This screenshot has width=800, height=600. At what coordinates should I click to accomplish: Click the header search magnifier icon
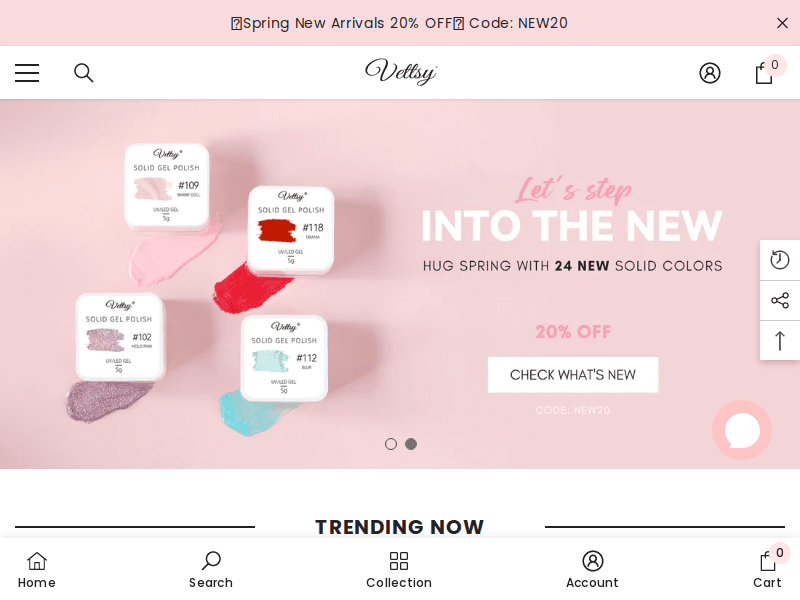(x=84, y=73)
